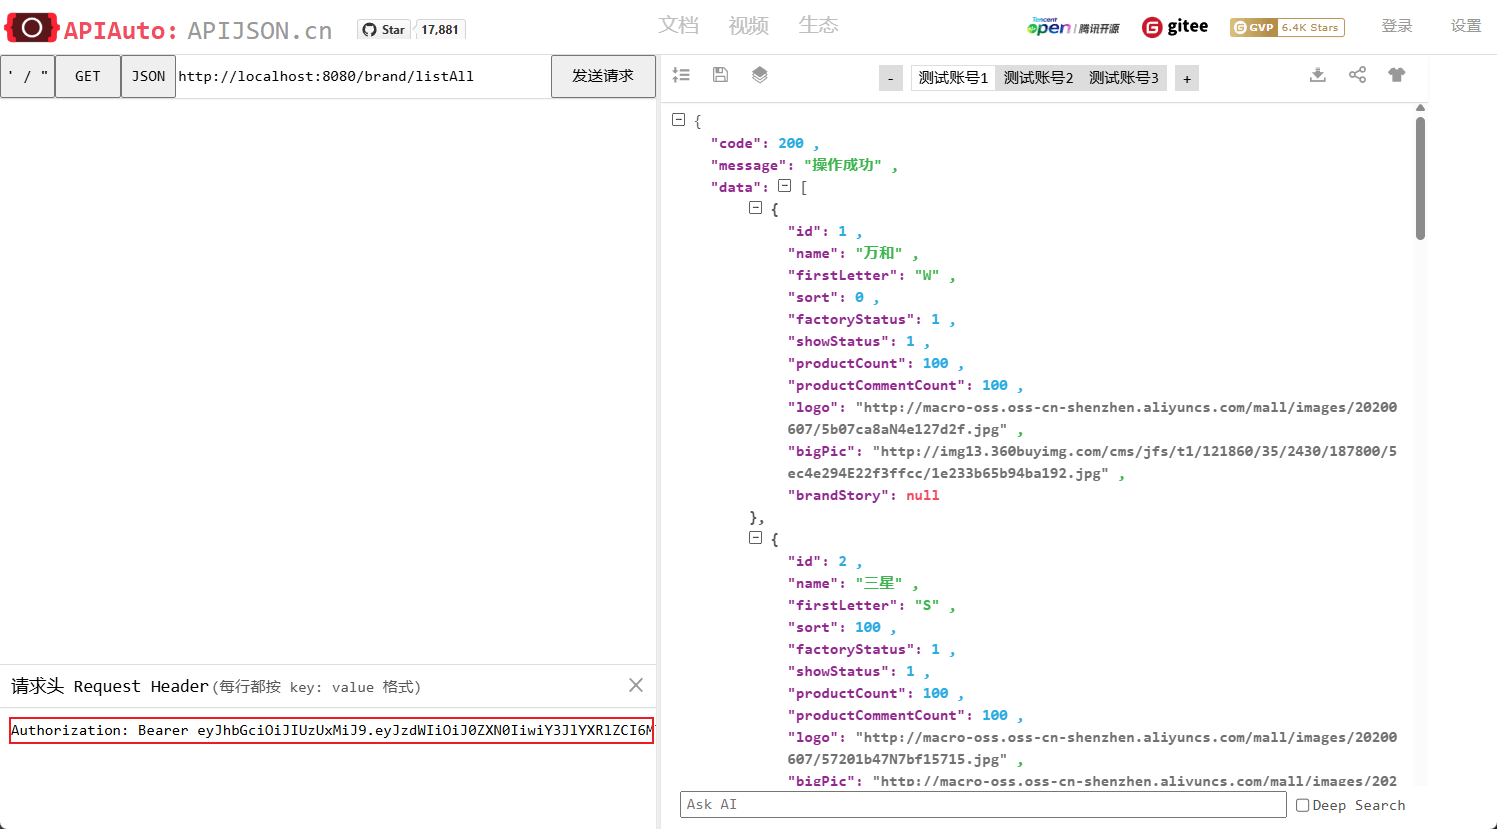1497x829 pixels.
Task: Click the response panel vertical scrollbar
Action: tap(1420, 180)
